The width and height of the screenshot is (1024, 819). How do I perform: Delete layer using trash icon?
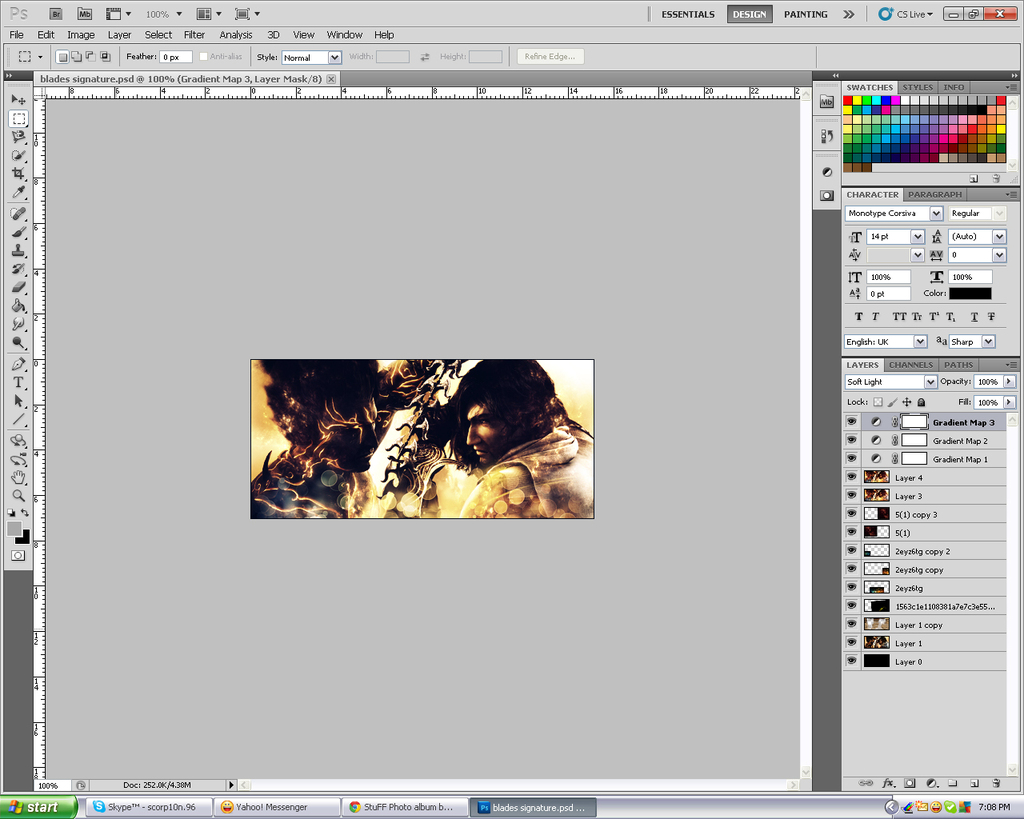996,782
